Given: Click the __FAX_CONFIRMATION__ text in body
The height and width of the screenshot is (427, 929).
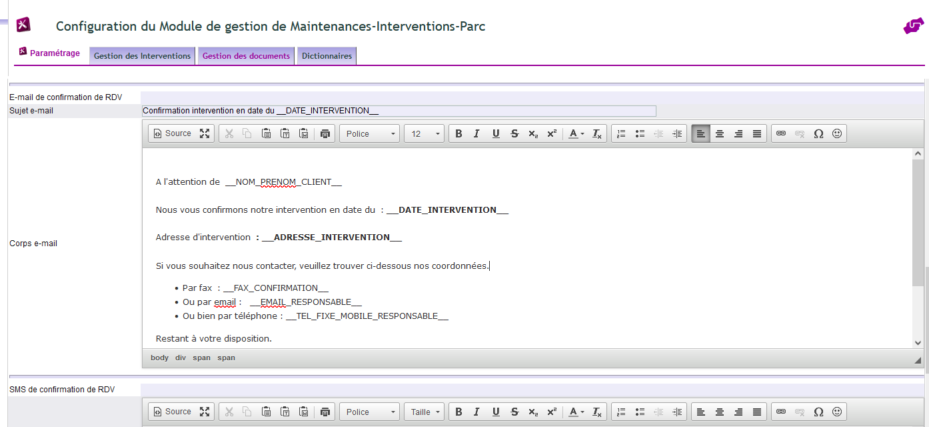Looking at the screenshot, I should pyautogui.click(x=276, y=288).
